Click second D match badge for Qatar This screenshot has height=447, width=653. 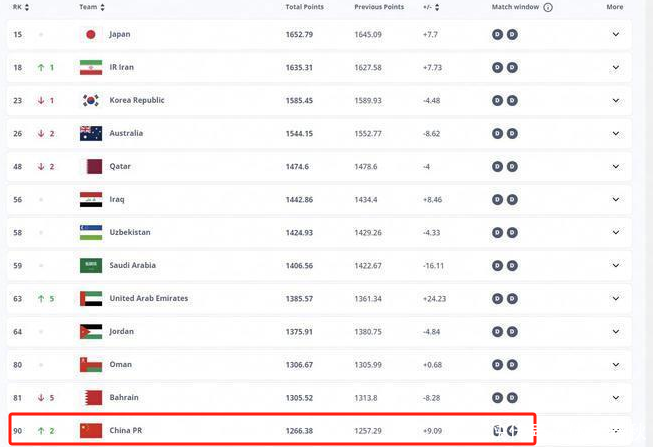tap(512, 166)
